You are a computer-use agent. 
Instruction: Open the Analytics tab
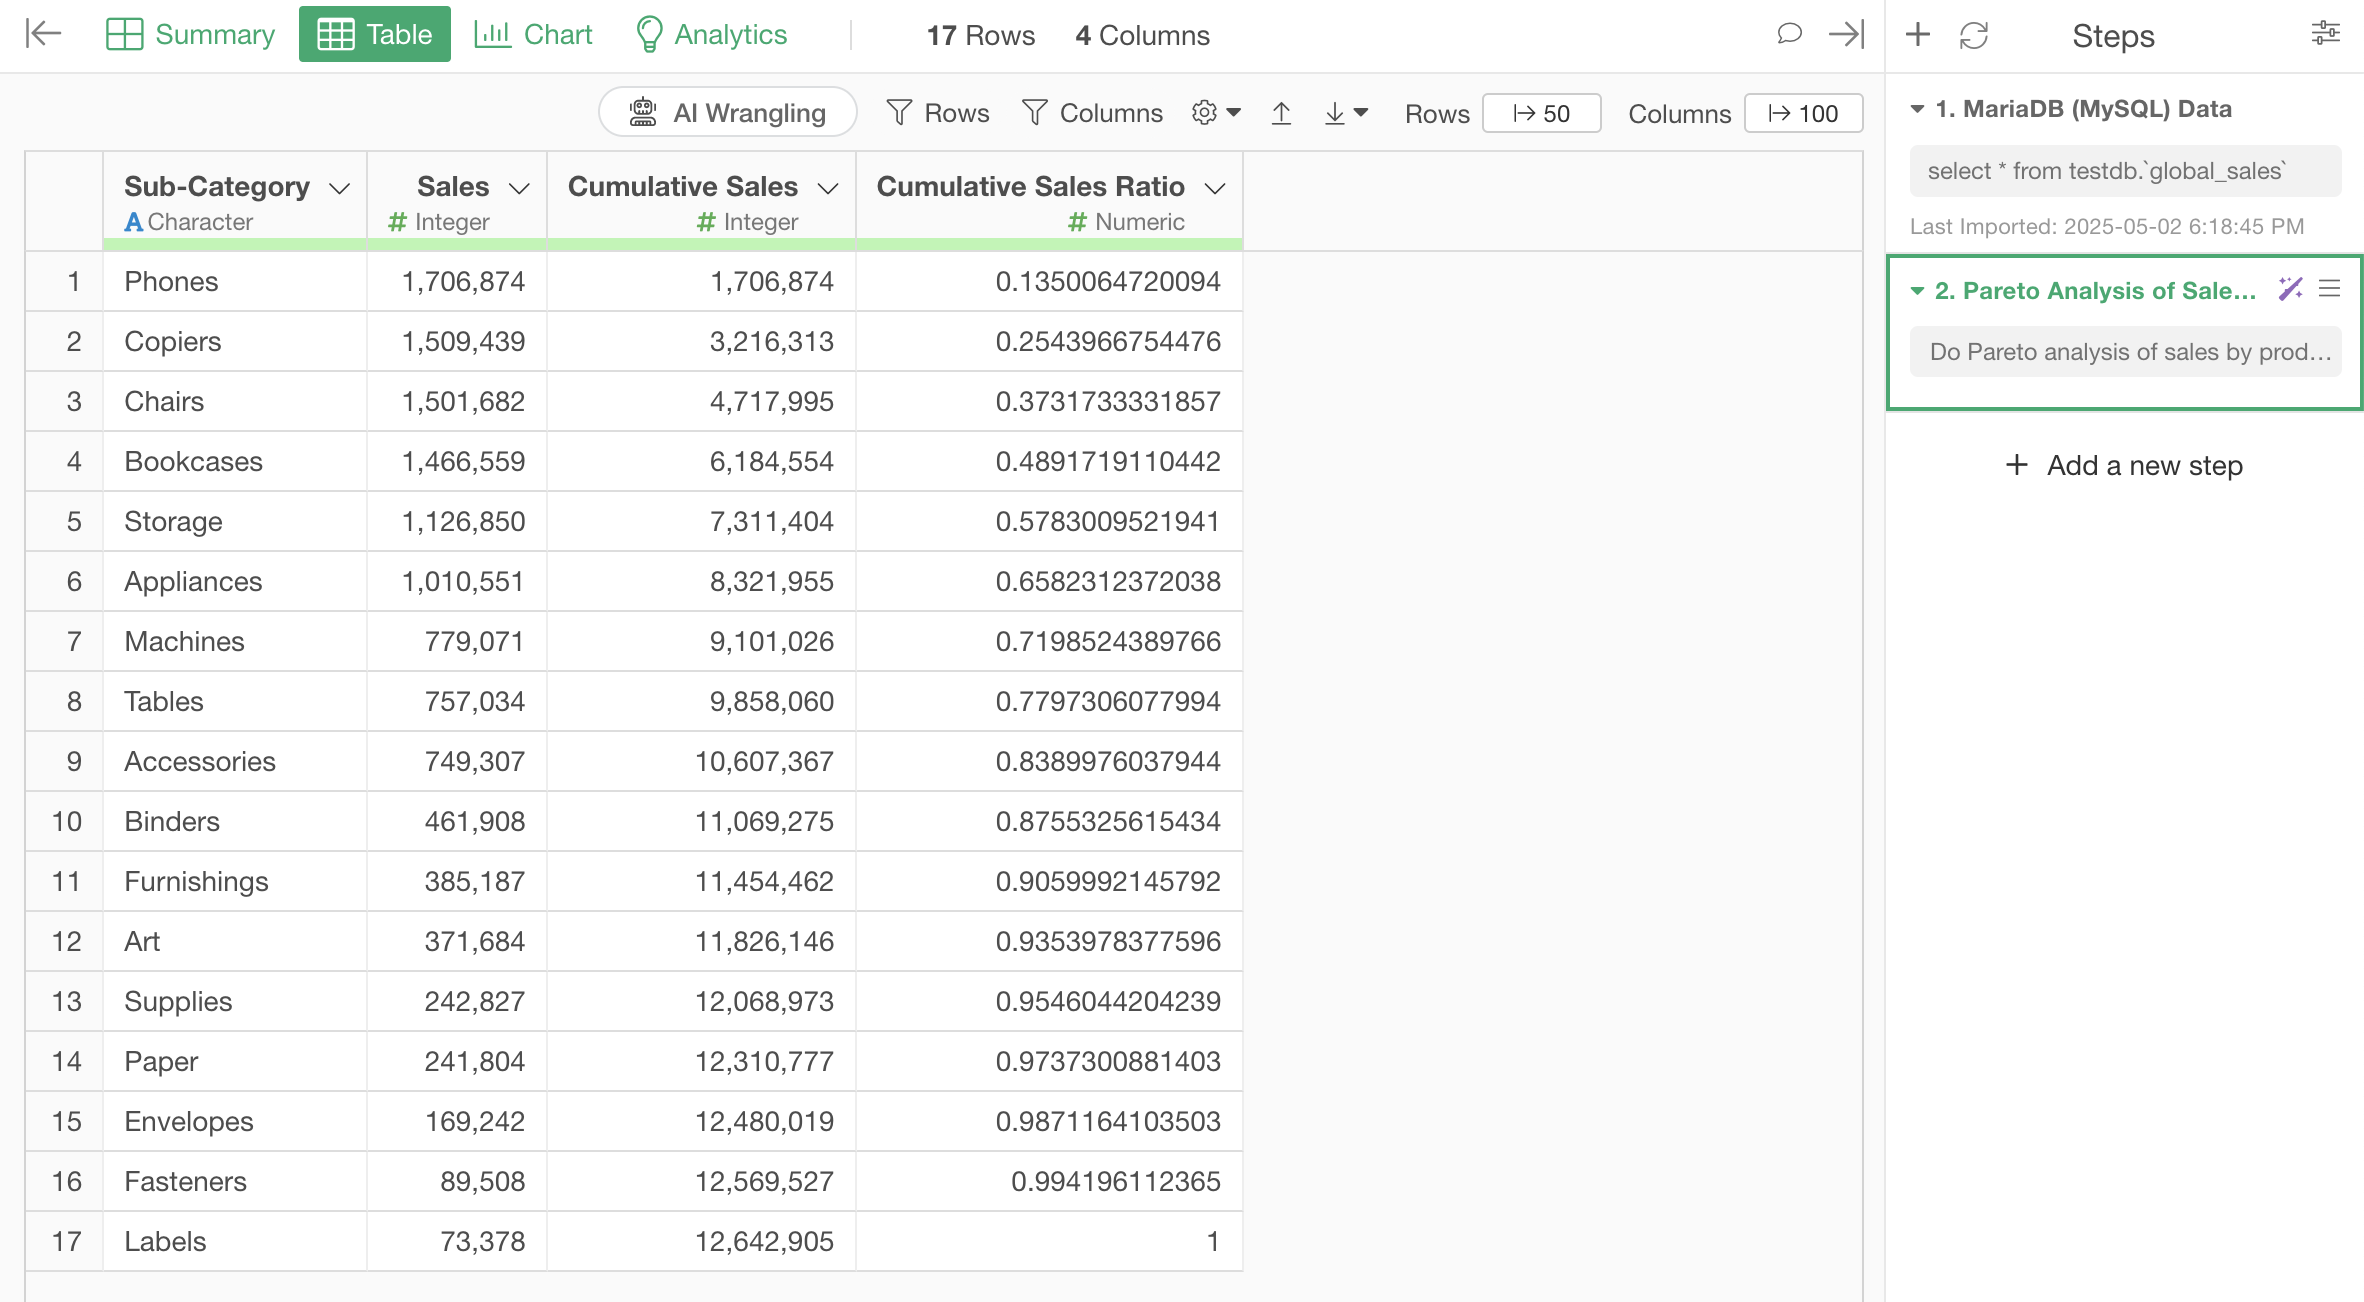click(711, 34)
